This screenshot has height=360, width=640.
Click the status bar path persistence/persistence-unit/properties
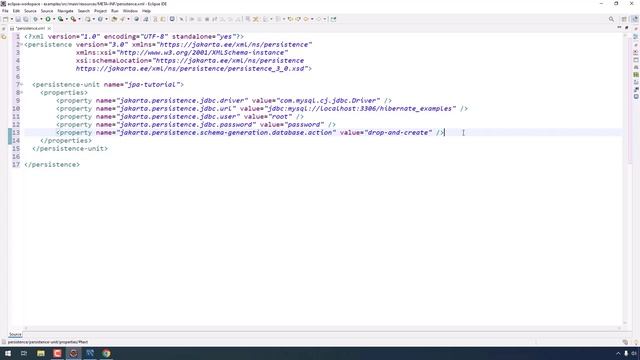[x=48, y=342]
